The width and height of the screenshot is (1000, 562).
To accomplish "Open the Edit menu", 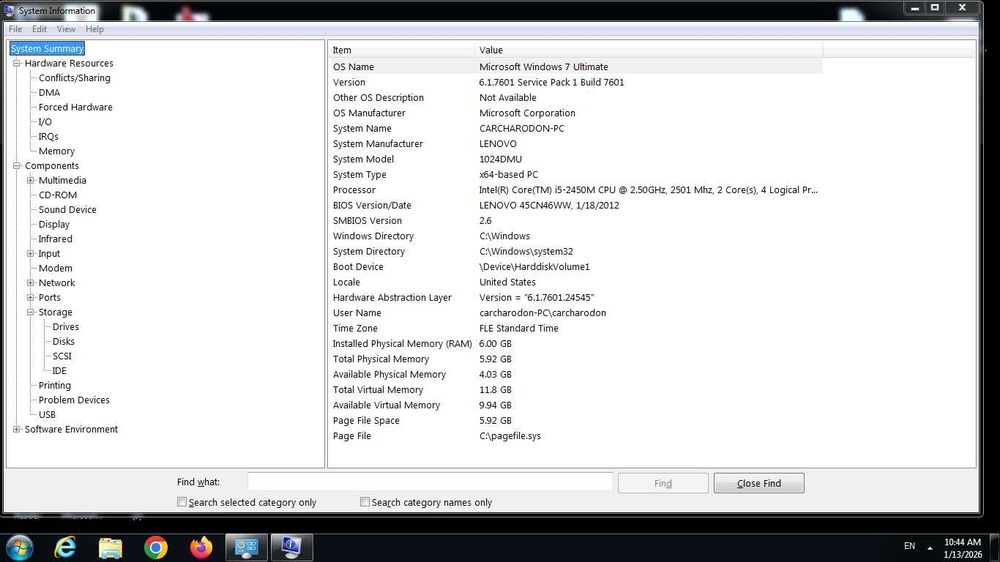I will tap(40, 29).
